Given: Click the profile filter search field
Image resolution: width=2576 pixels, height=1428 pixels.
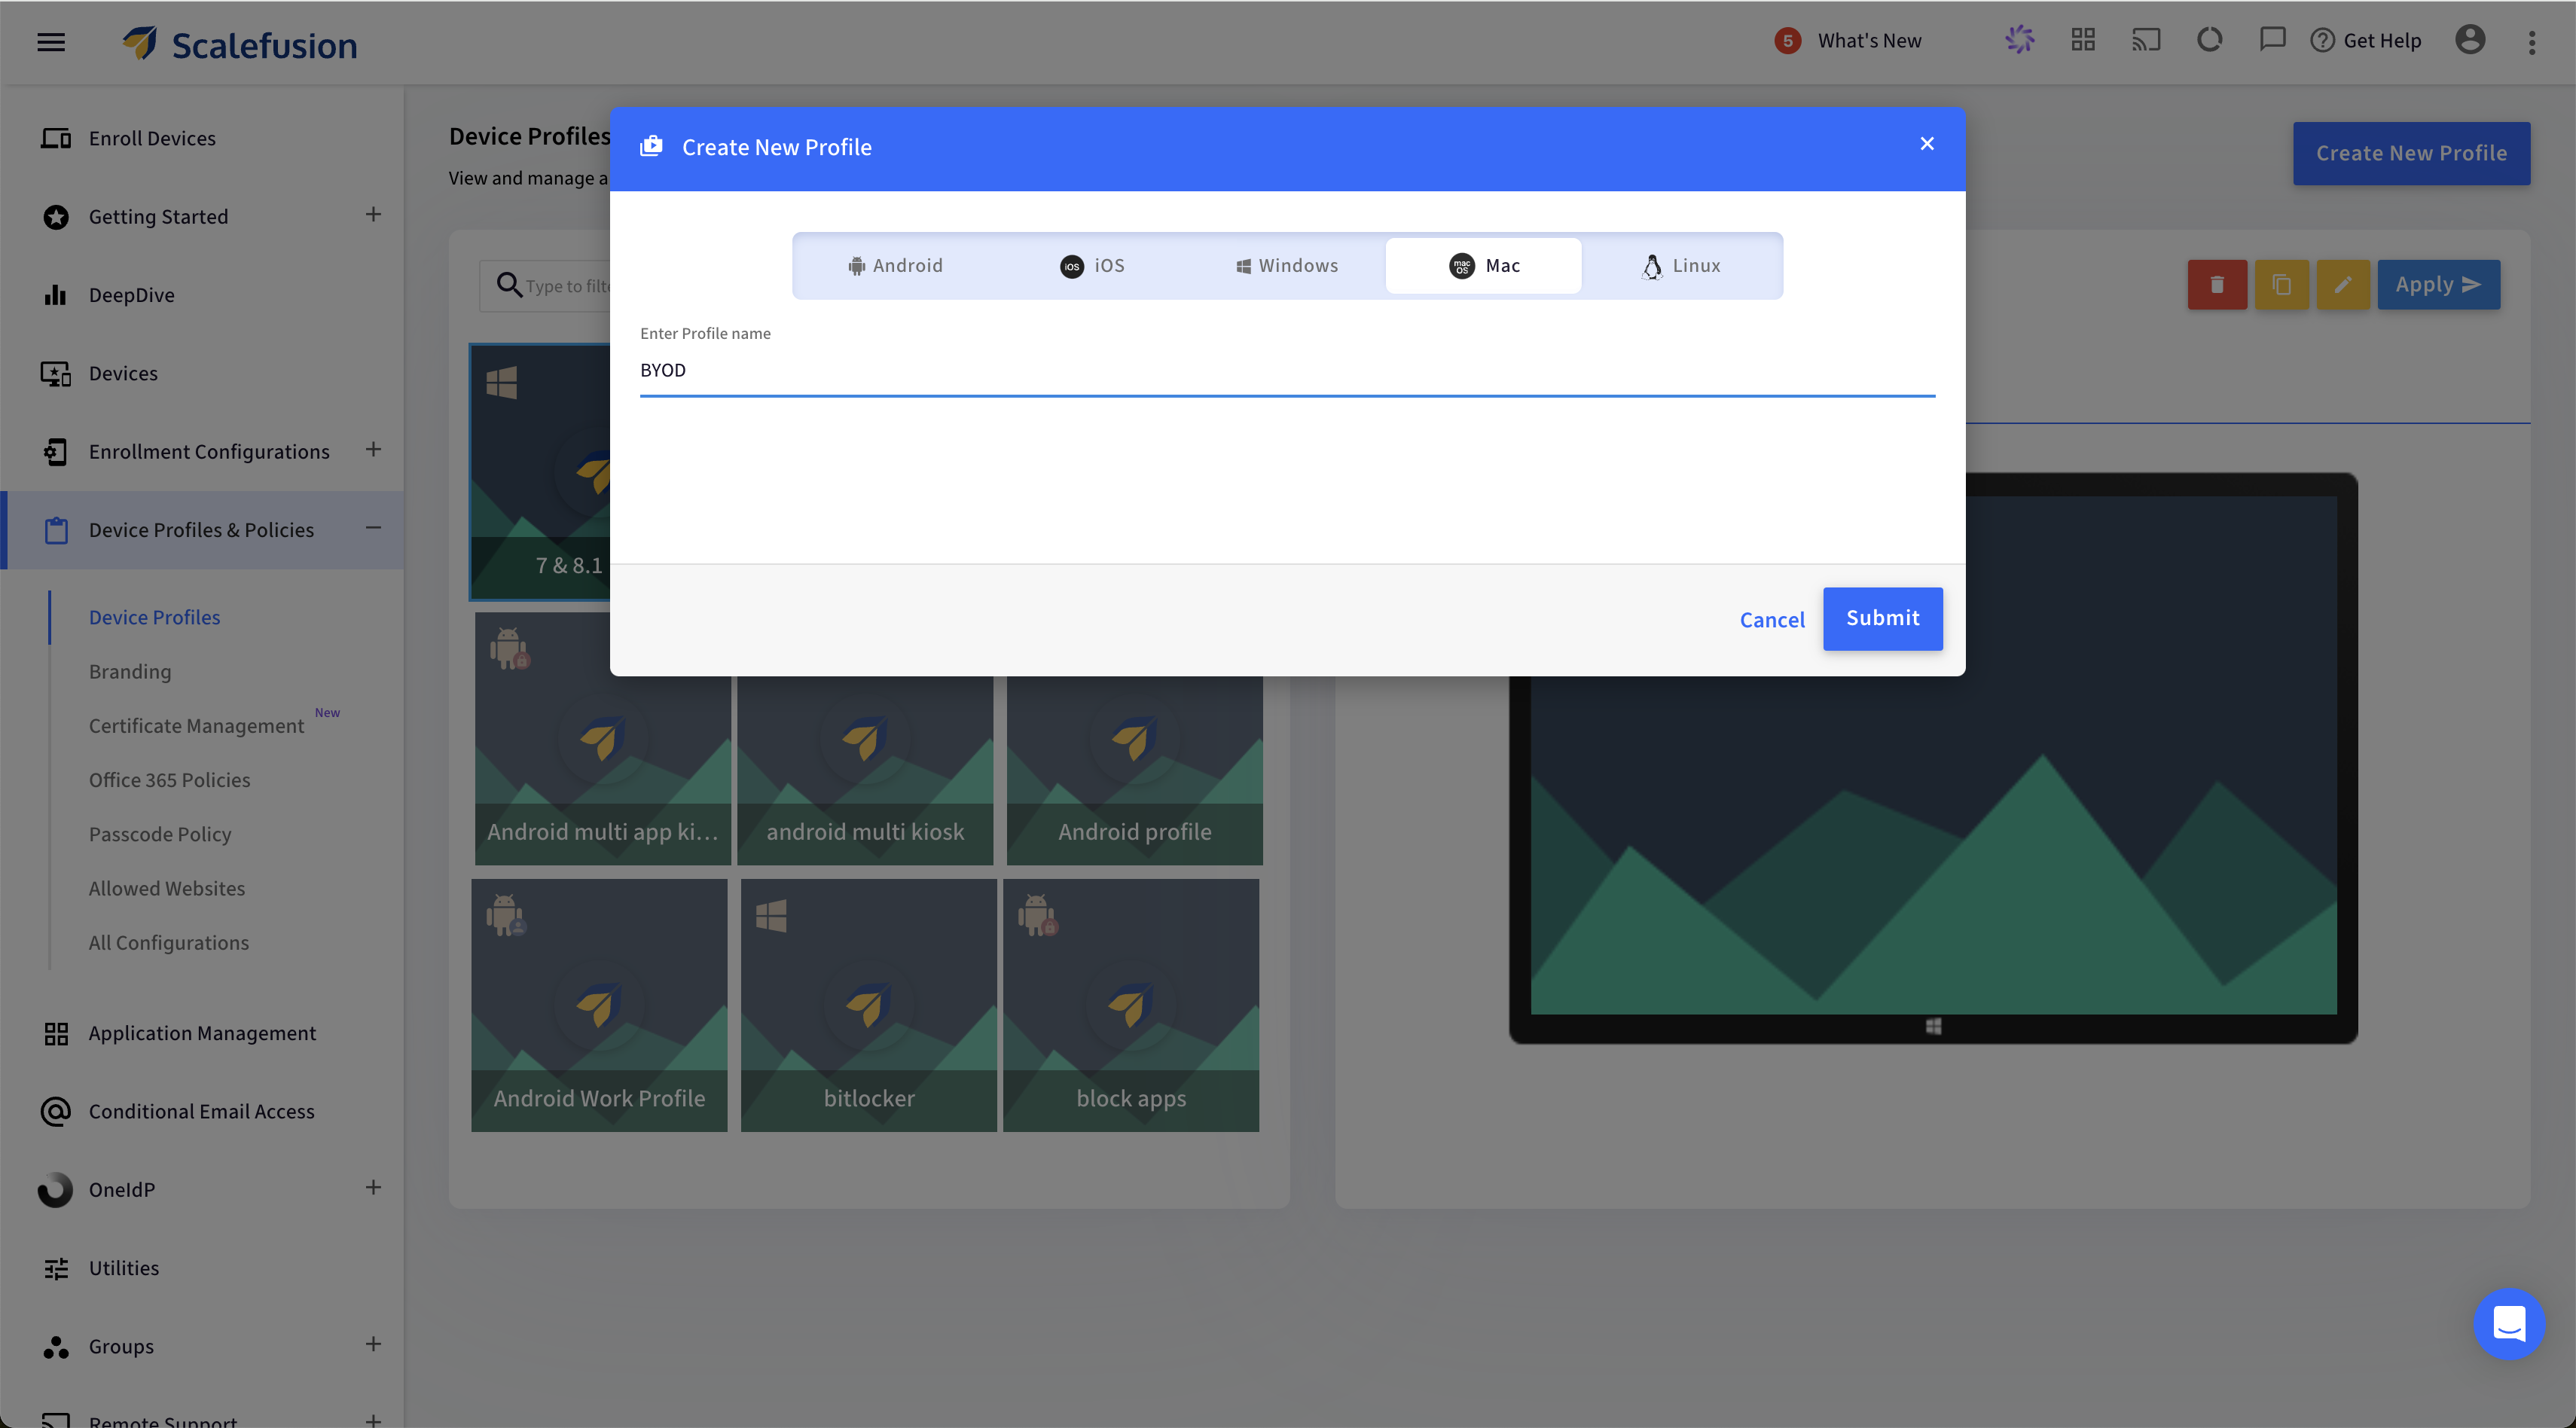Looking at the screenshot, I should [x=547, y=286].
